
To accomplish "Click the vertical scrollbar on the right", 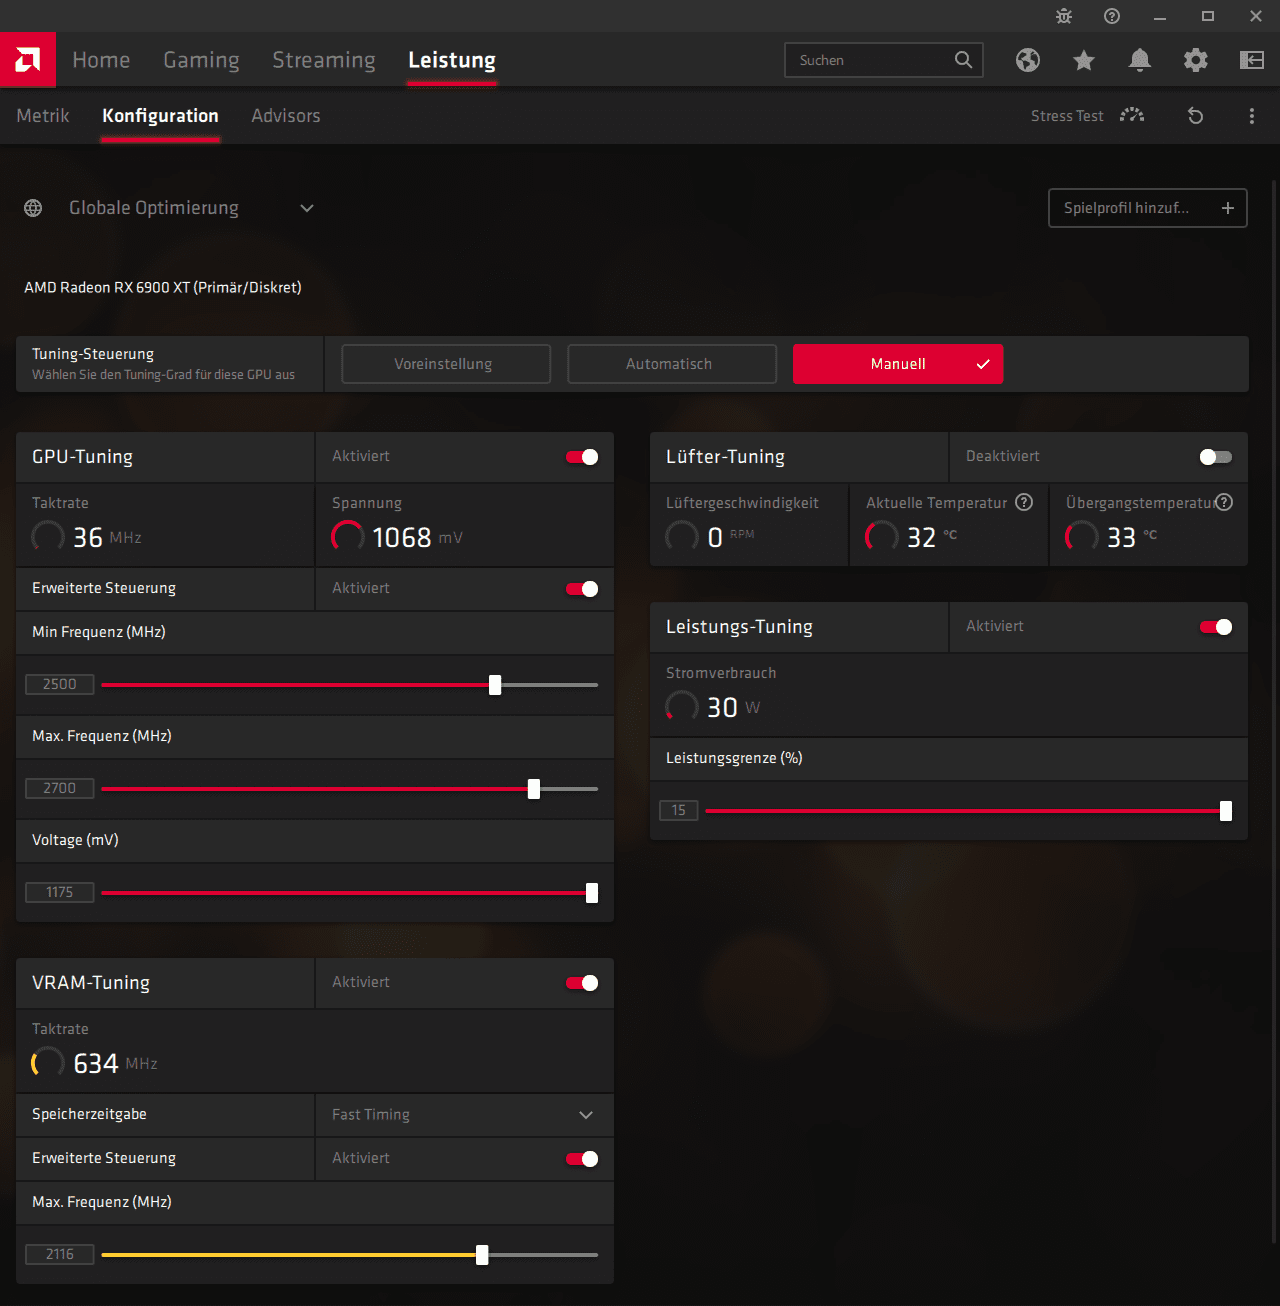I will (x=1273, y=710).
